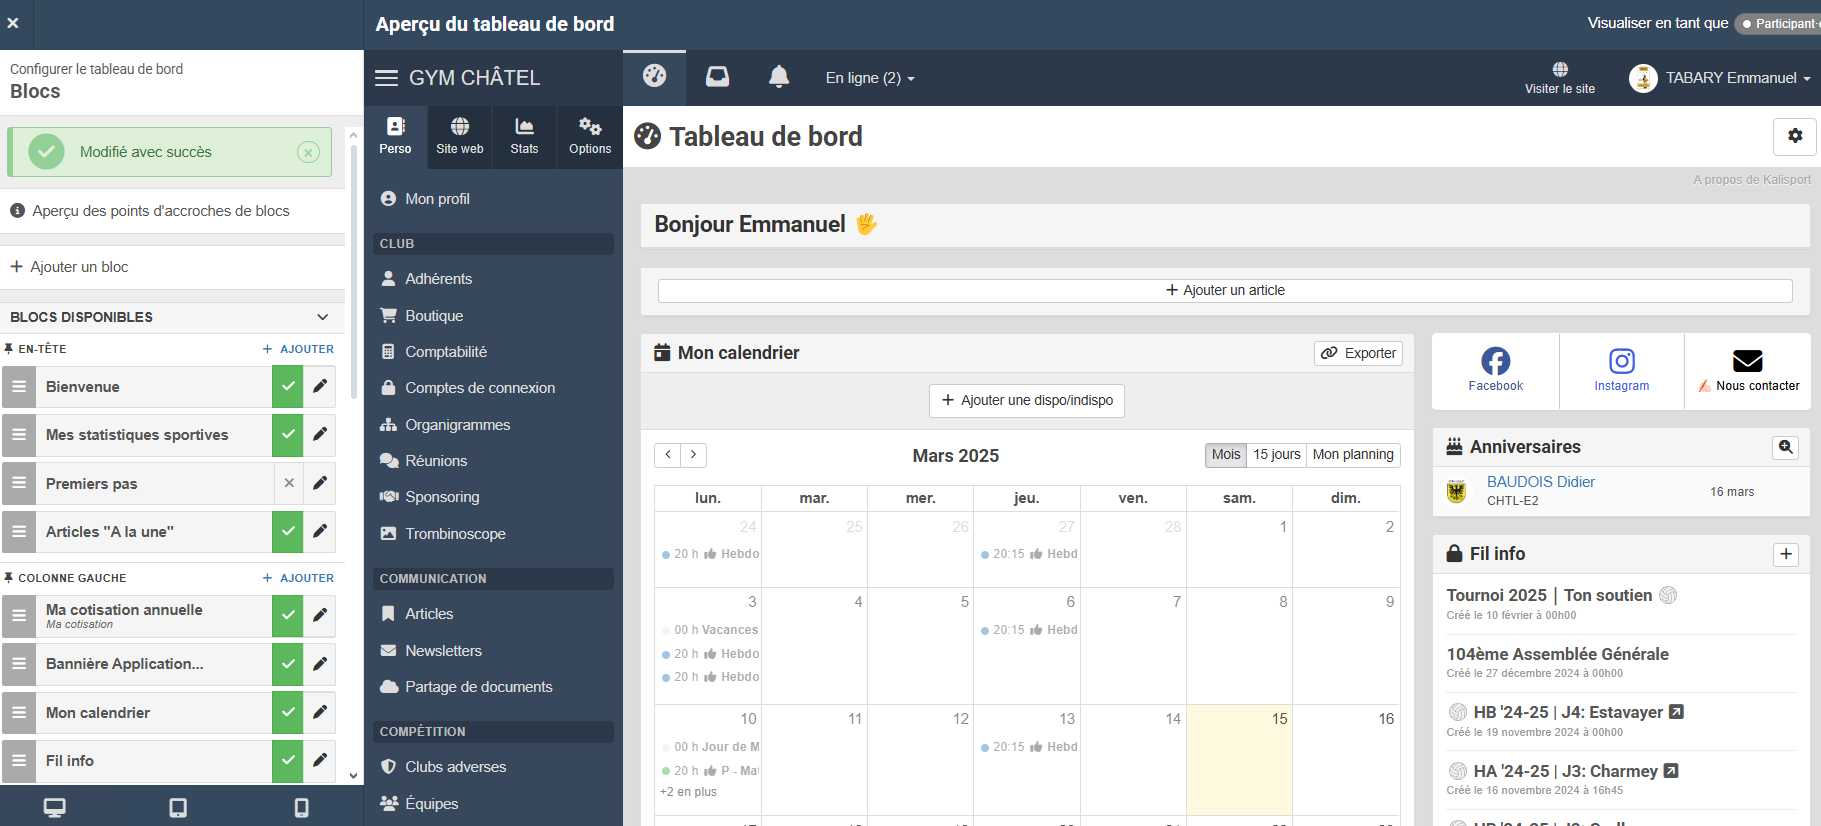Image resolution: width=1821 pixels, height=826 pixels.
Task: Select the 15 jours calendar view
Action: (x=1276, y=455)
